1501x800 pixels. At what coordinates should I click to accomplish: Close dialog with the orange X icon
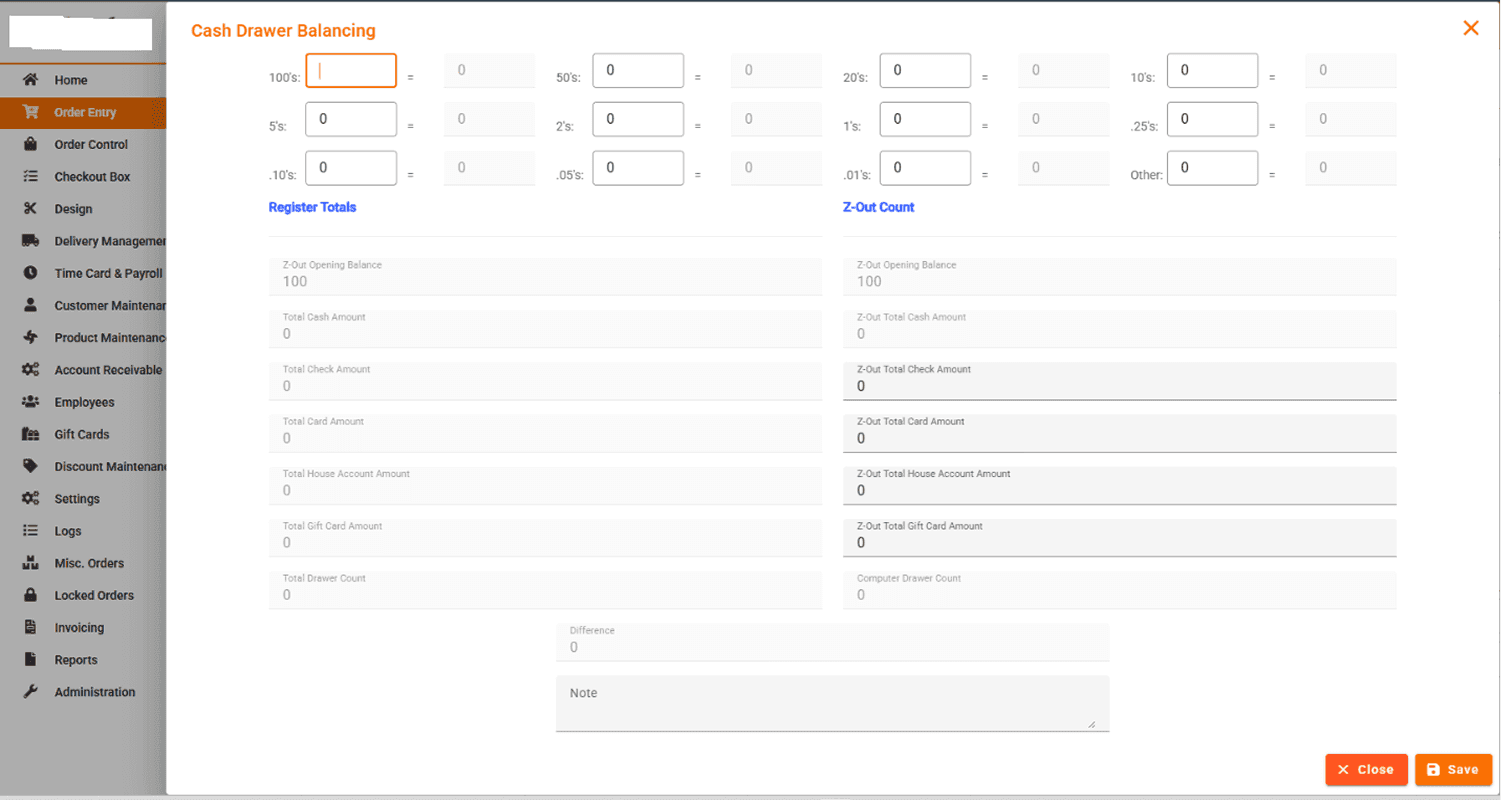tap(1470, 28)
